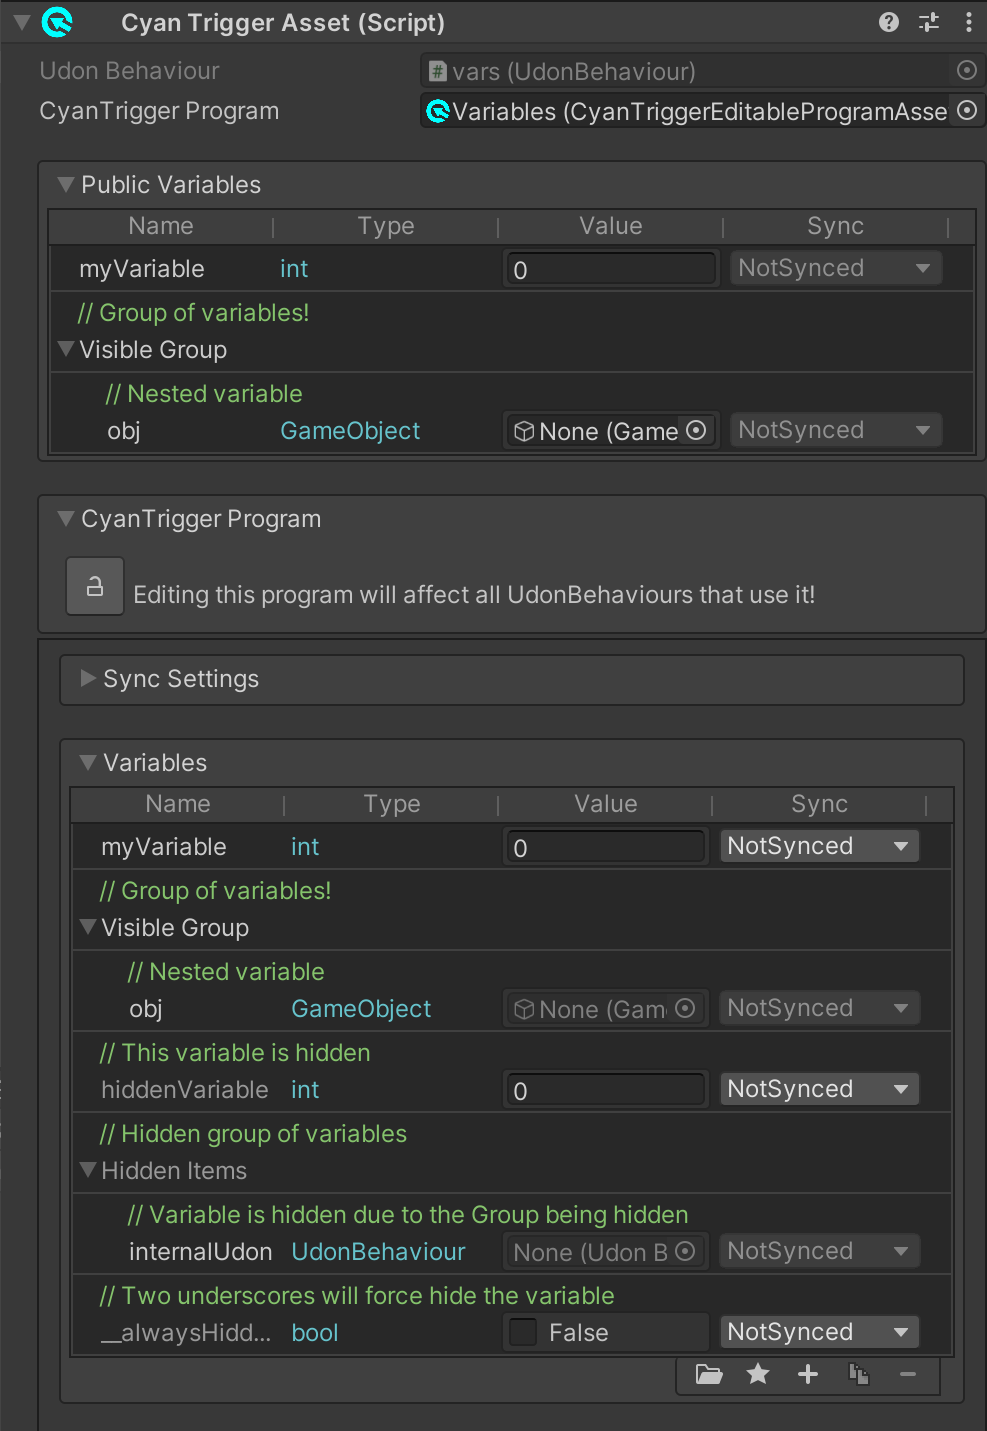Toggle the __alwaysHidden bool checkbox

523,1332
